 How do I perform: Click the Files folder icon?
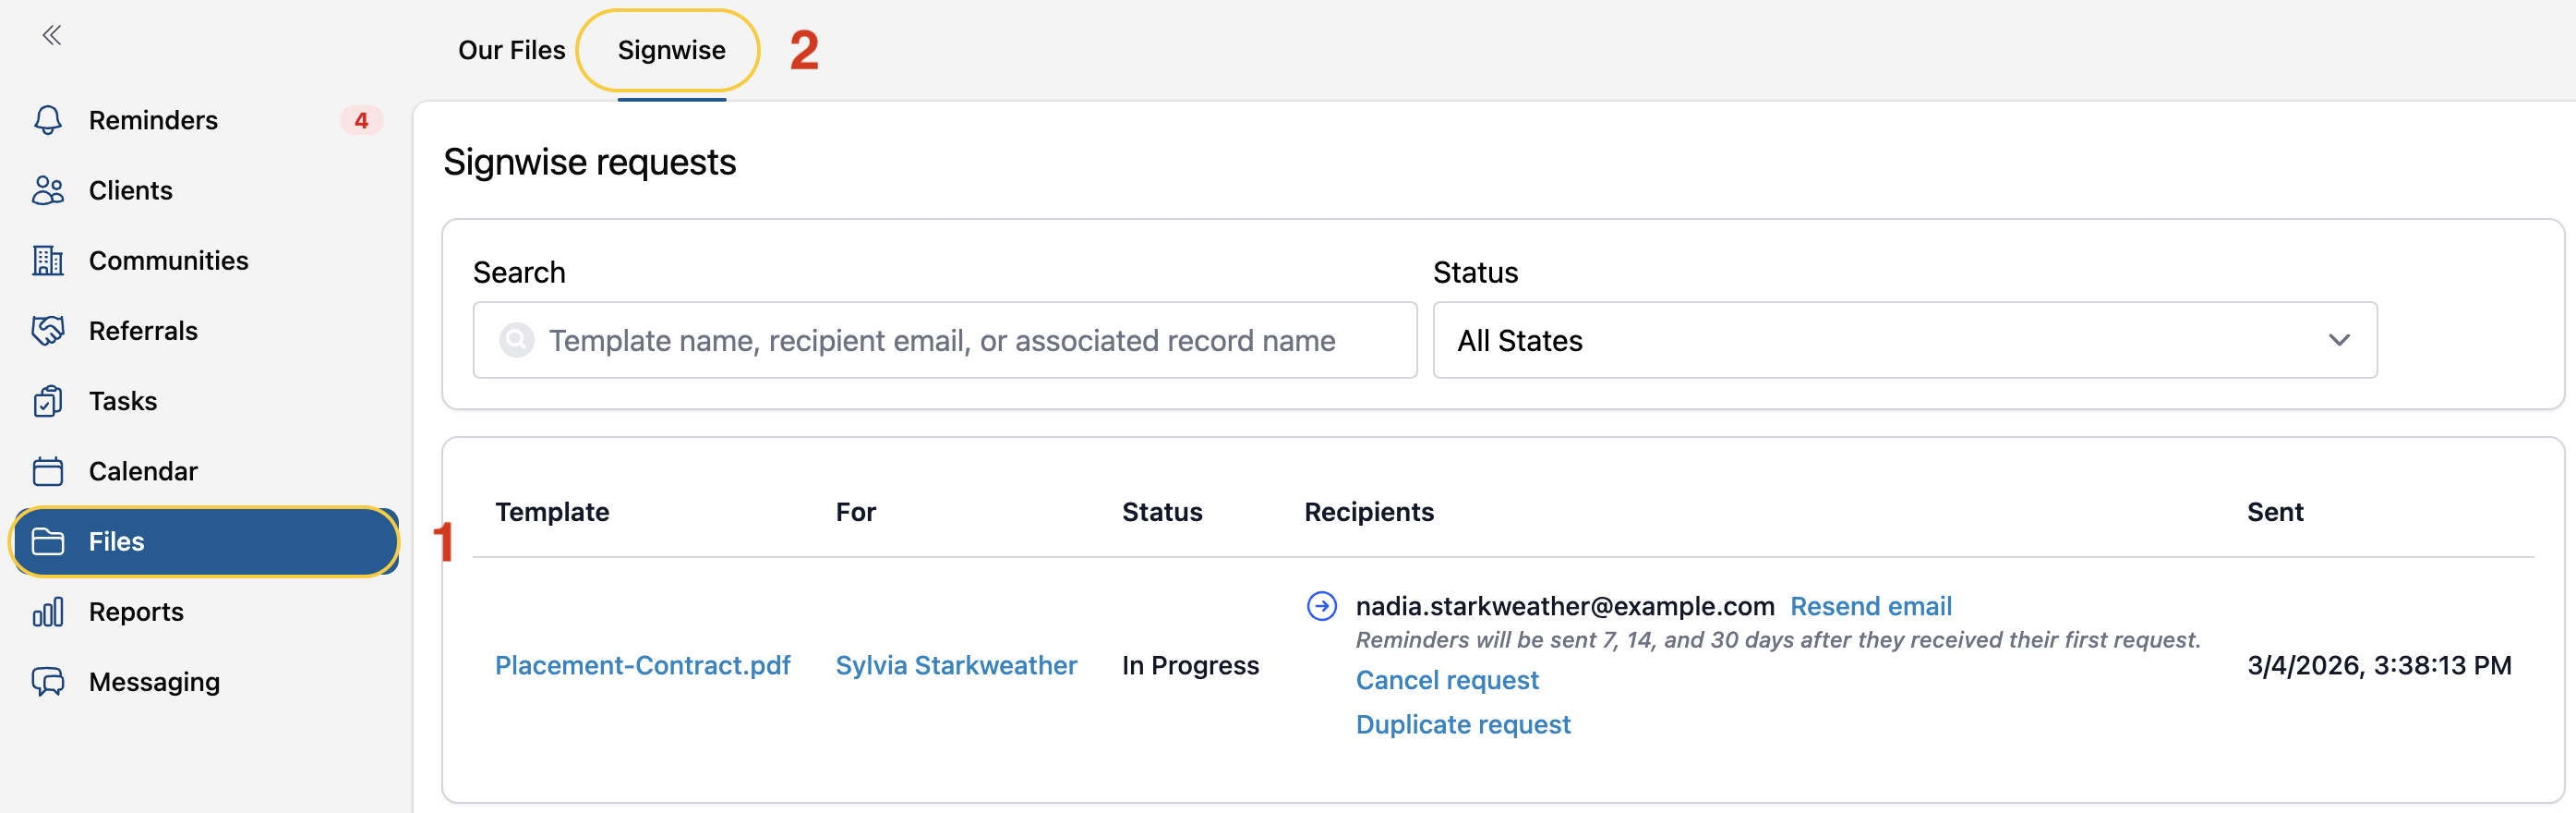[48, 541]
